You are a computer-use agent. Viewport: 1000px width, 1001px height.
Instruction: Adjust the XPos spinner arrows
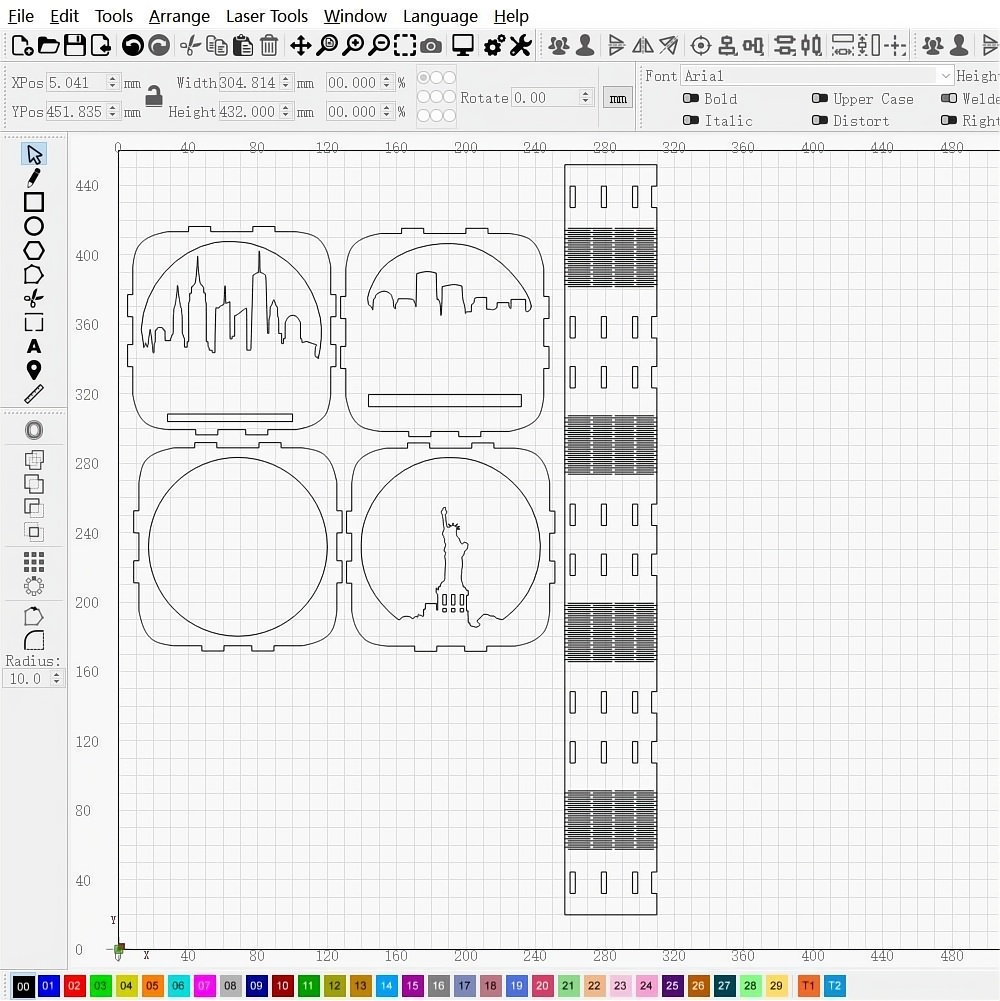tap(112, 82)
